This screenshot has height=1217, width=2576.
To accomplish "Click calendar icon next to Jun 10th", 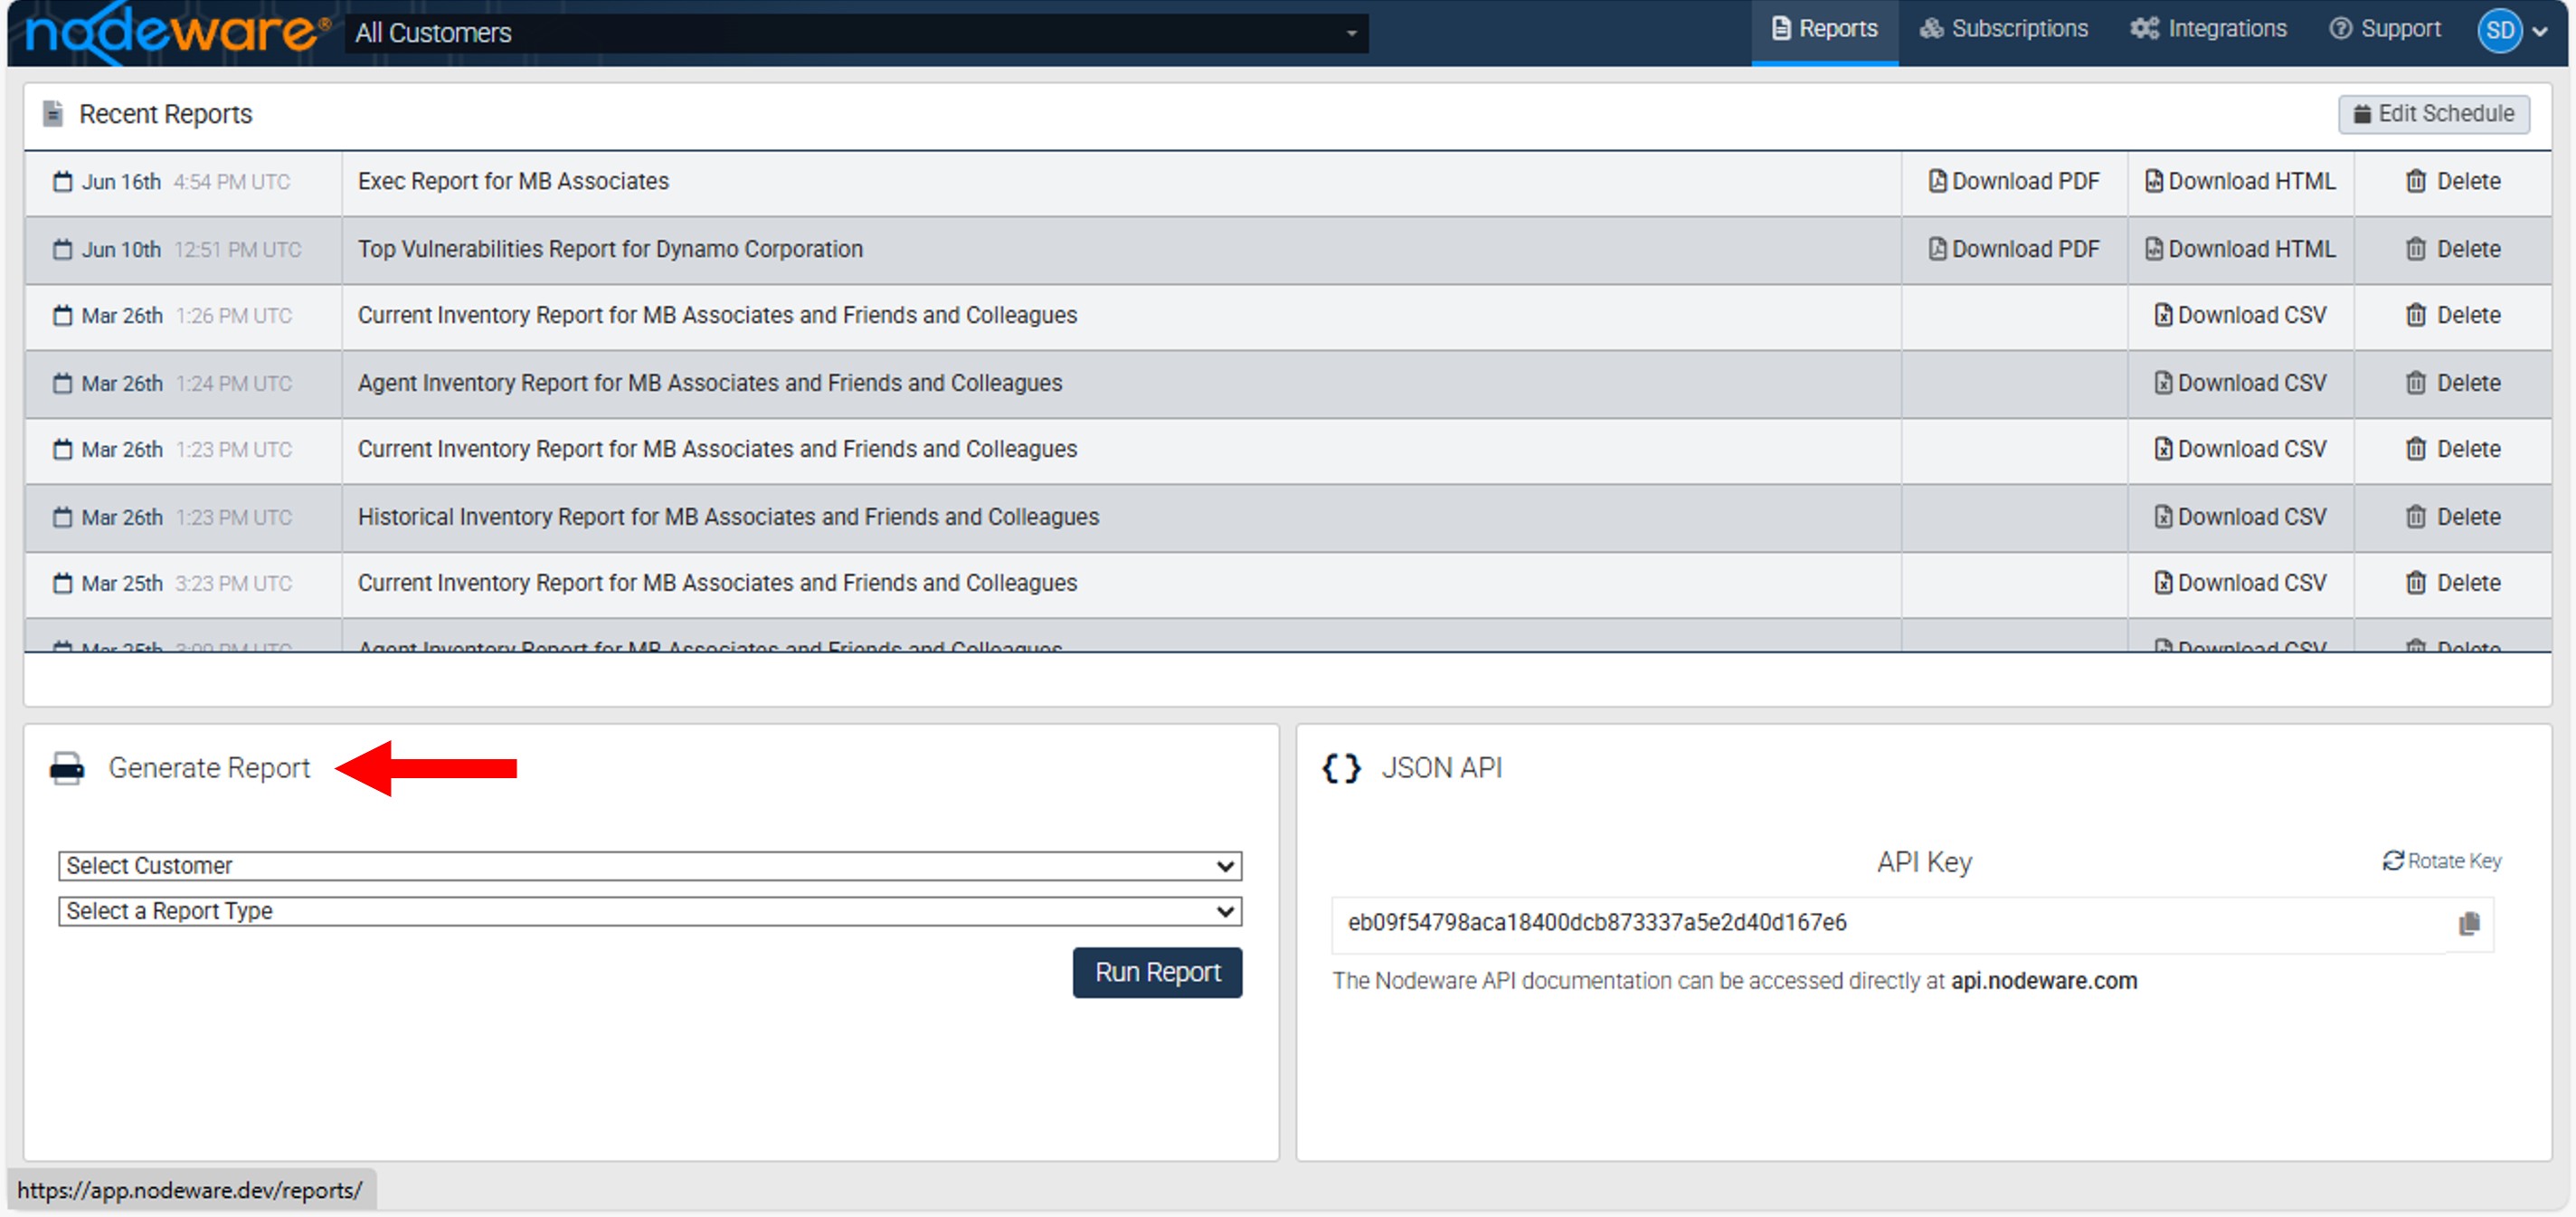I will 63,249.
